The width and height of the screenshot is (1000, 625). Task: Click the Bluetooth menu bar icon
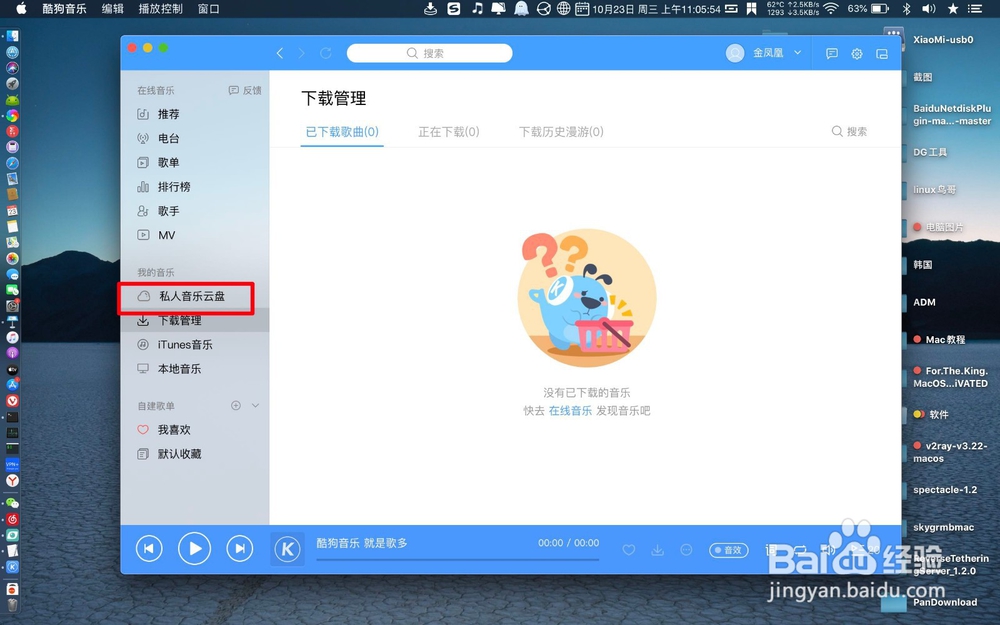click(906, 9)
